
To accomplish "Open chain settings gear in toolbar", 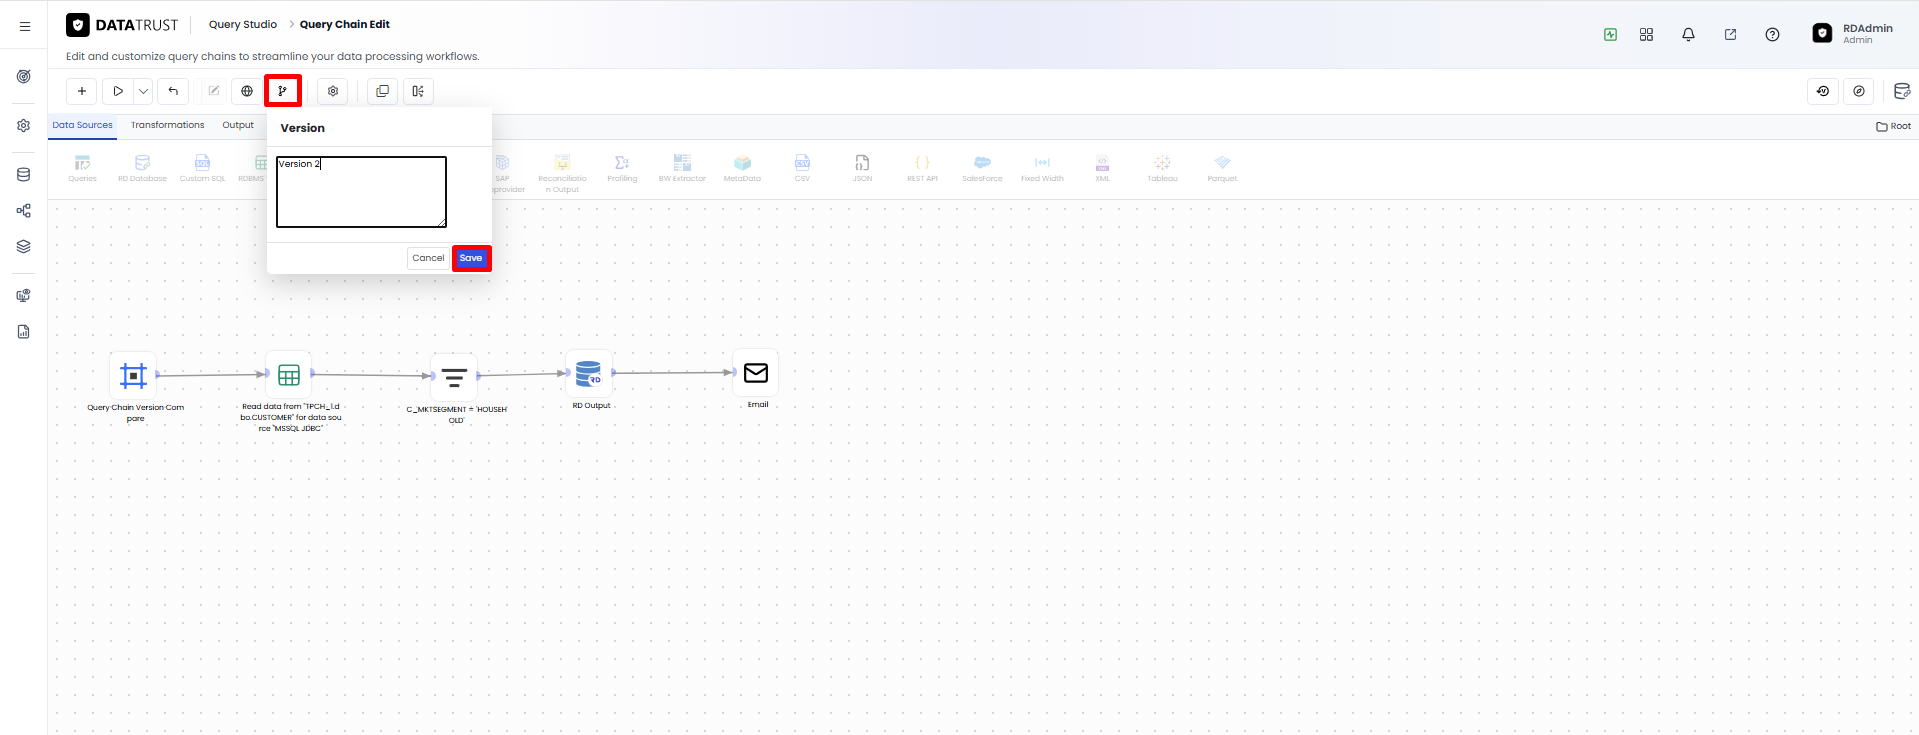I will pyautogui.click(x=333, y=91).
